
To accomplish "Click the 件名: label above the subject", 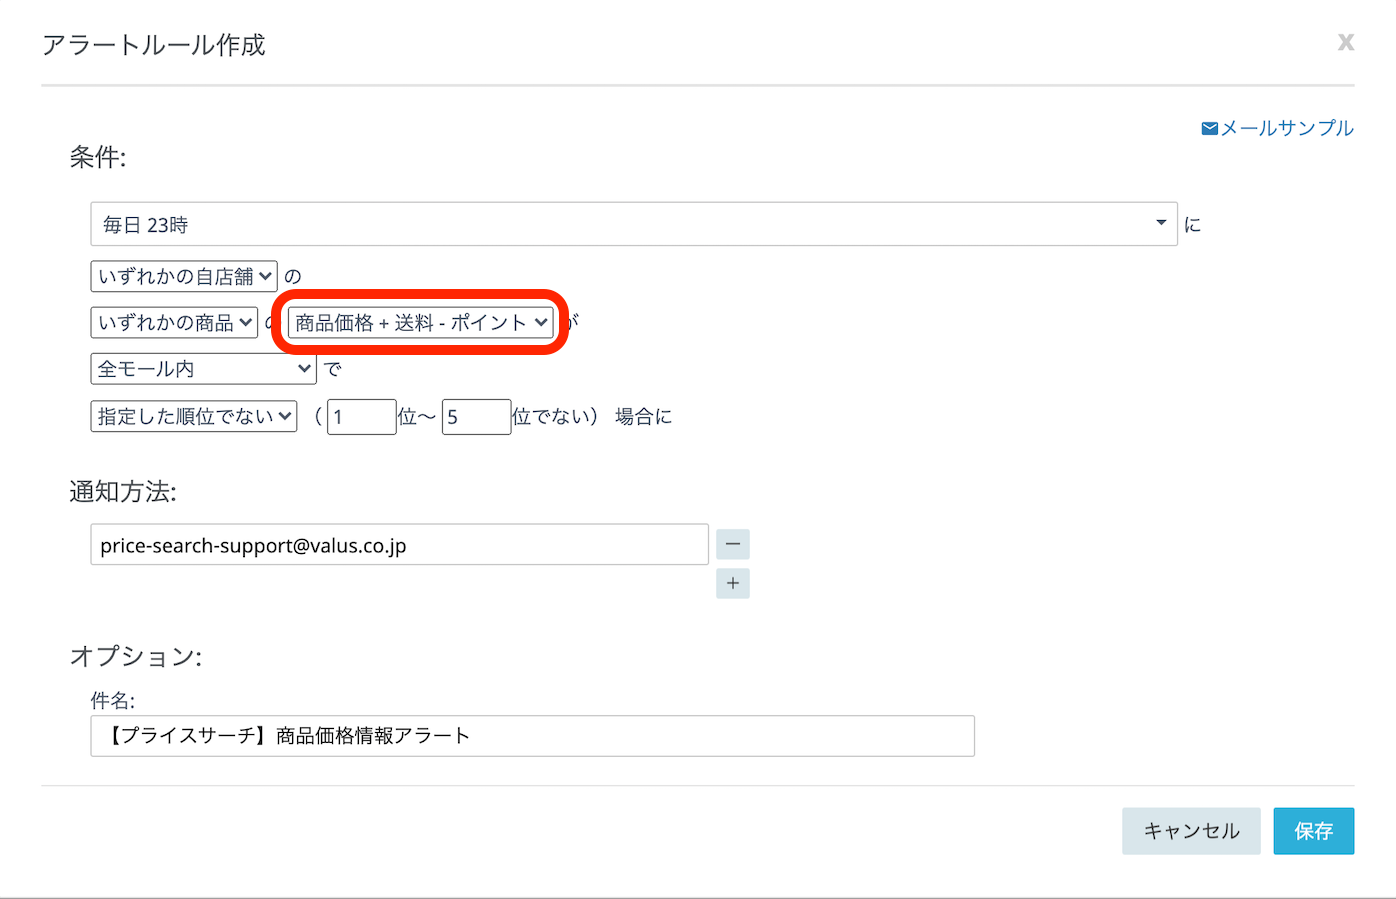I will tap(112, 700).
